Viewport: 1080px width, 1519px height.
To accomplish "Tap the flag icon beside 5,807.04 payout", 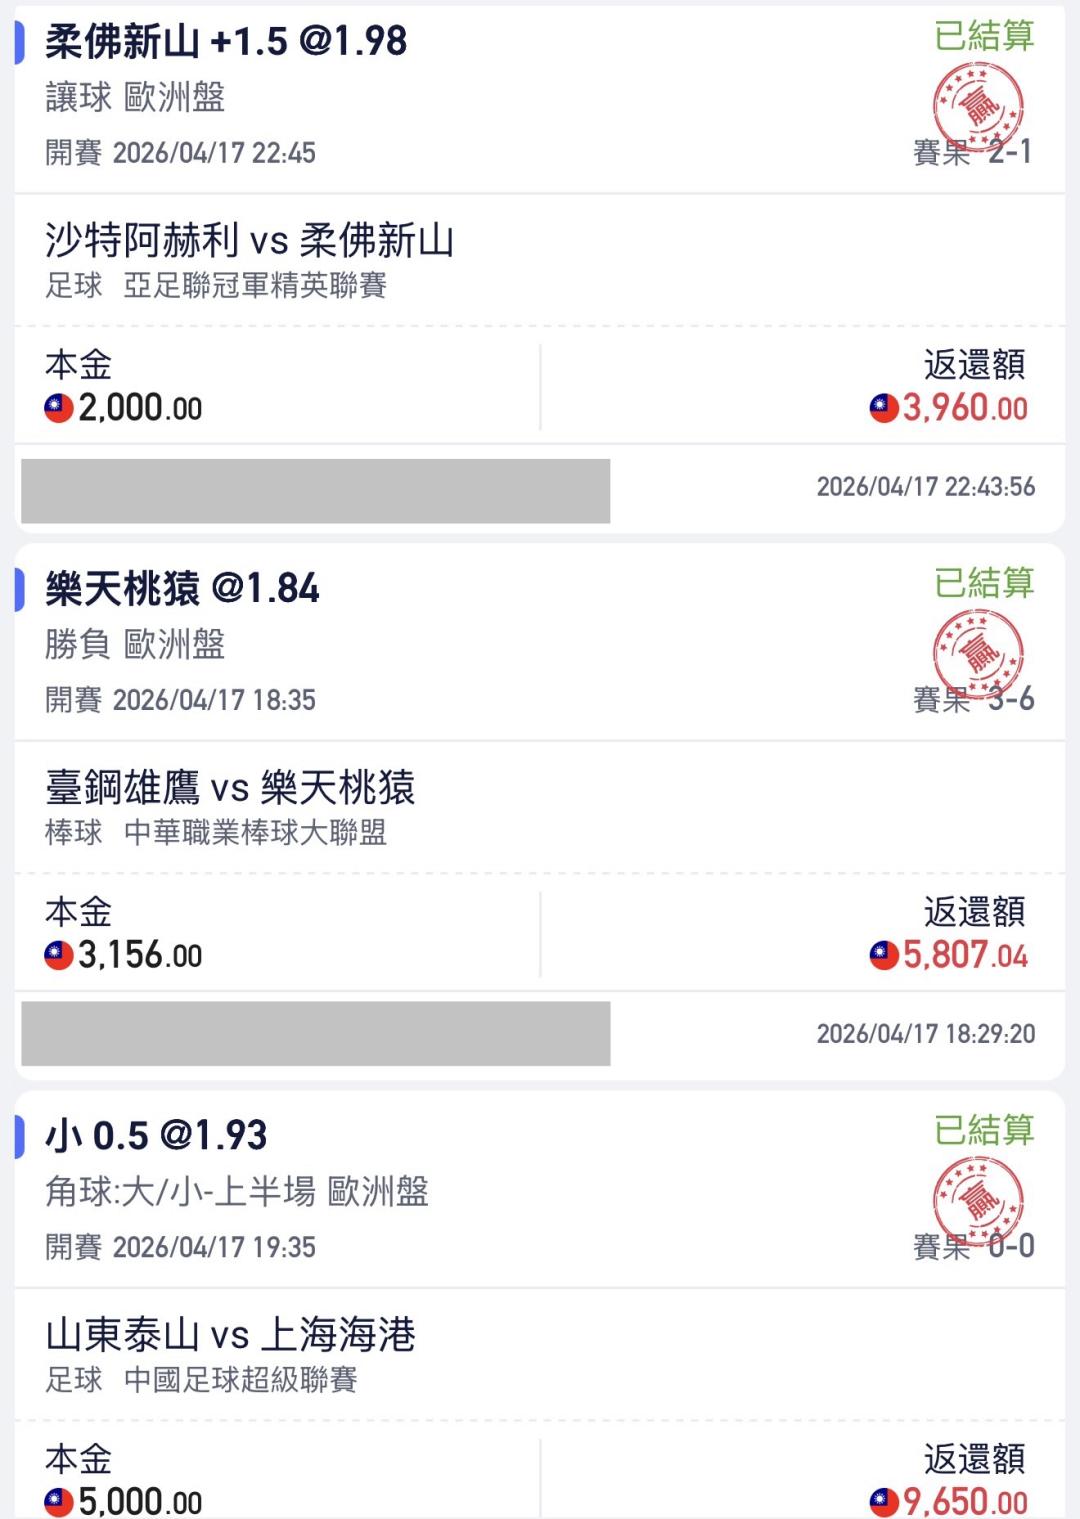I will (884, 955).
